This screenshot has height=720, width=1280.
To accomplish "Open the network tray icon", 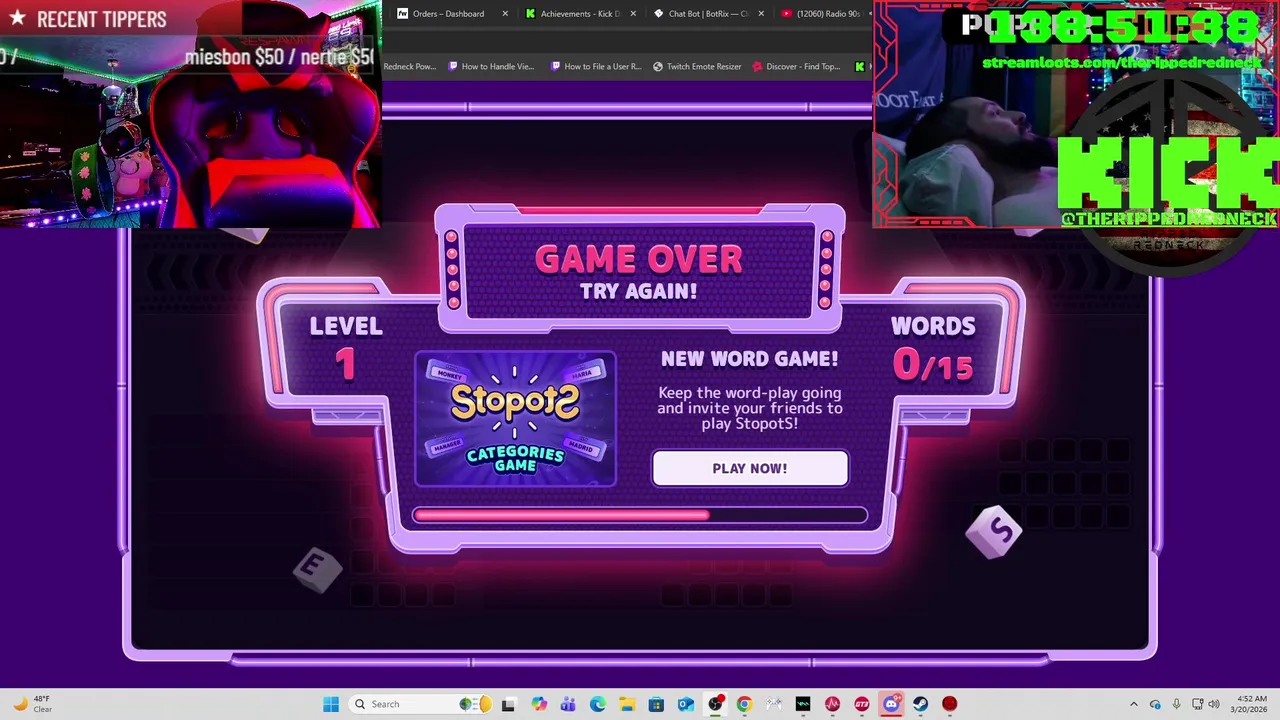I will pos(1197,704).
